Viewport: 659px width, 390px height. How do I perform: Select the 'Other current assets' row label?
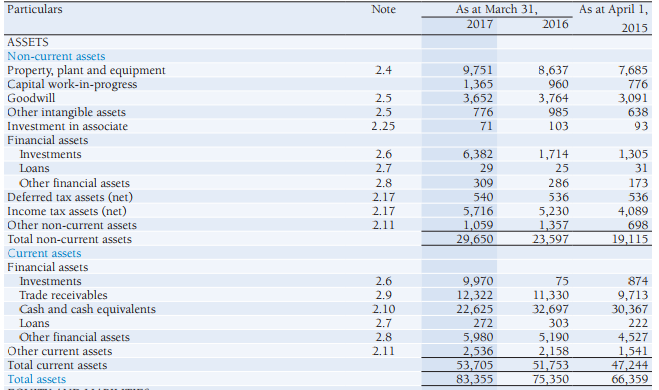tap(60, 351)
